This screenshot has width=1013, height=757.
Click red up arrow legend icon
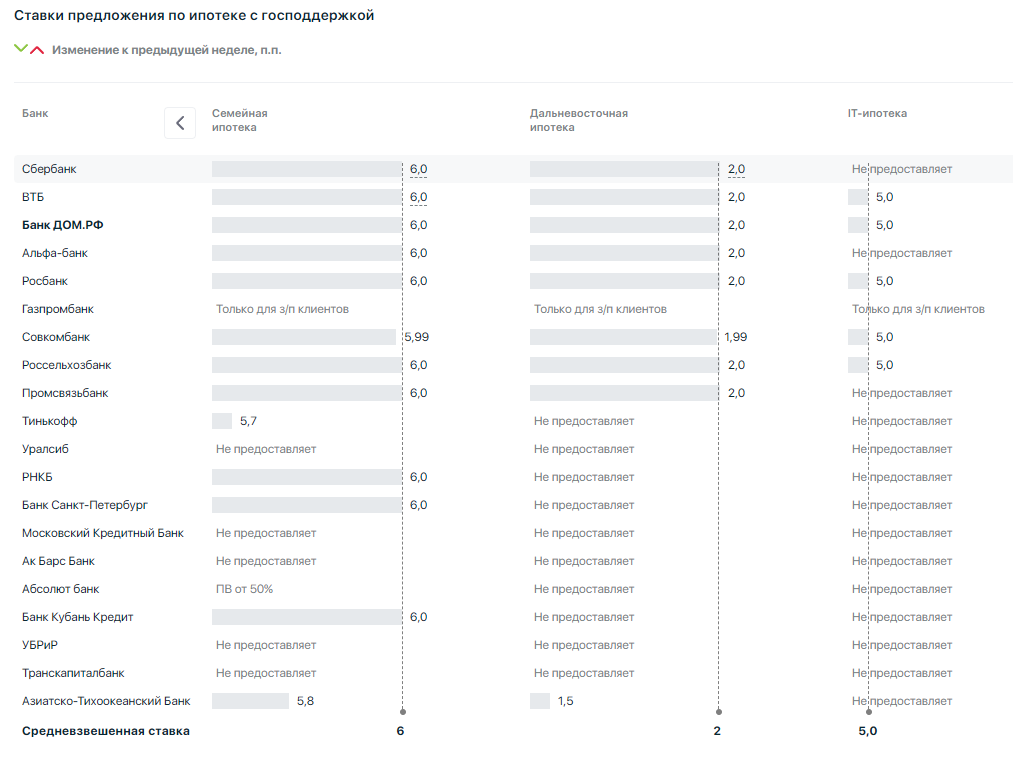(x=37, y=50)
